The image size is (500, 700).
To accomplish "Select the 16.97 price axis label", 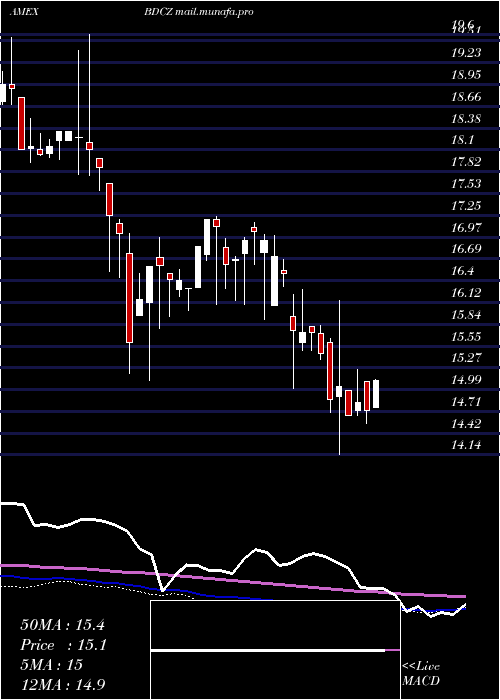I will [467, 228].
